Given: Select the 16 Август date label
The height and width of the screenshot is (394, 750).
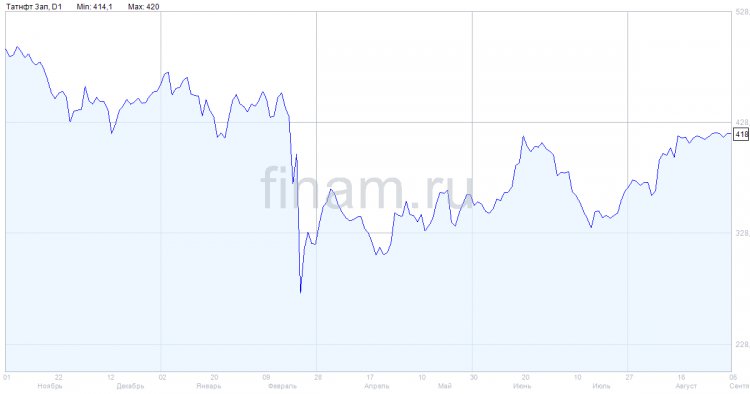Looking at the screenshot, I should (x=685, y=382).
